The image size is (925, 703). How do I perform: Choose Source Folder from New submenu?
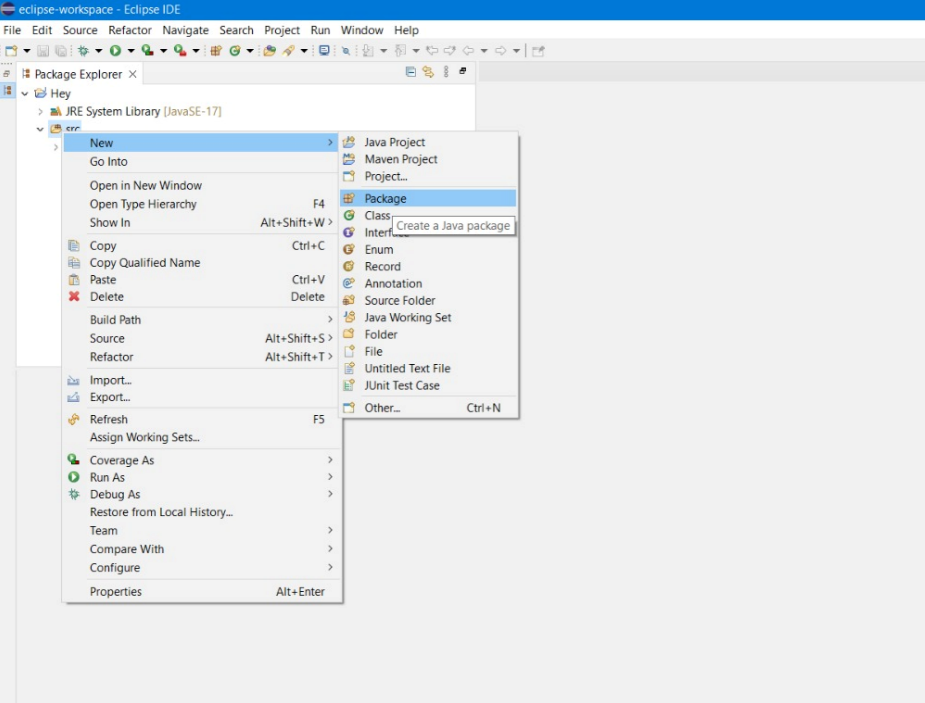[428, 301]
